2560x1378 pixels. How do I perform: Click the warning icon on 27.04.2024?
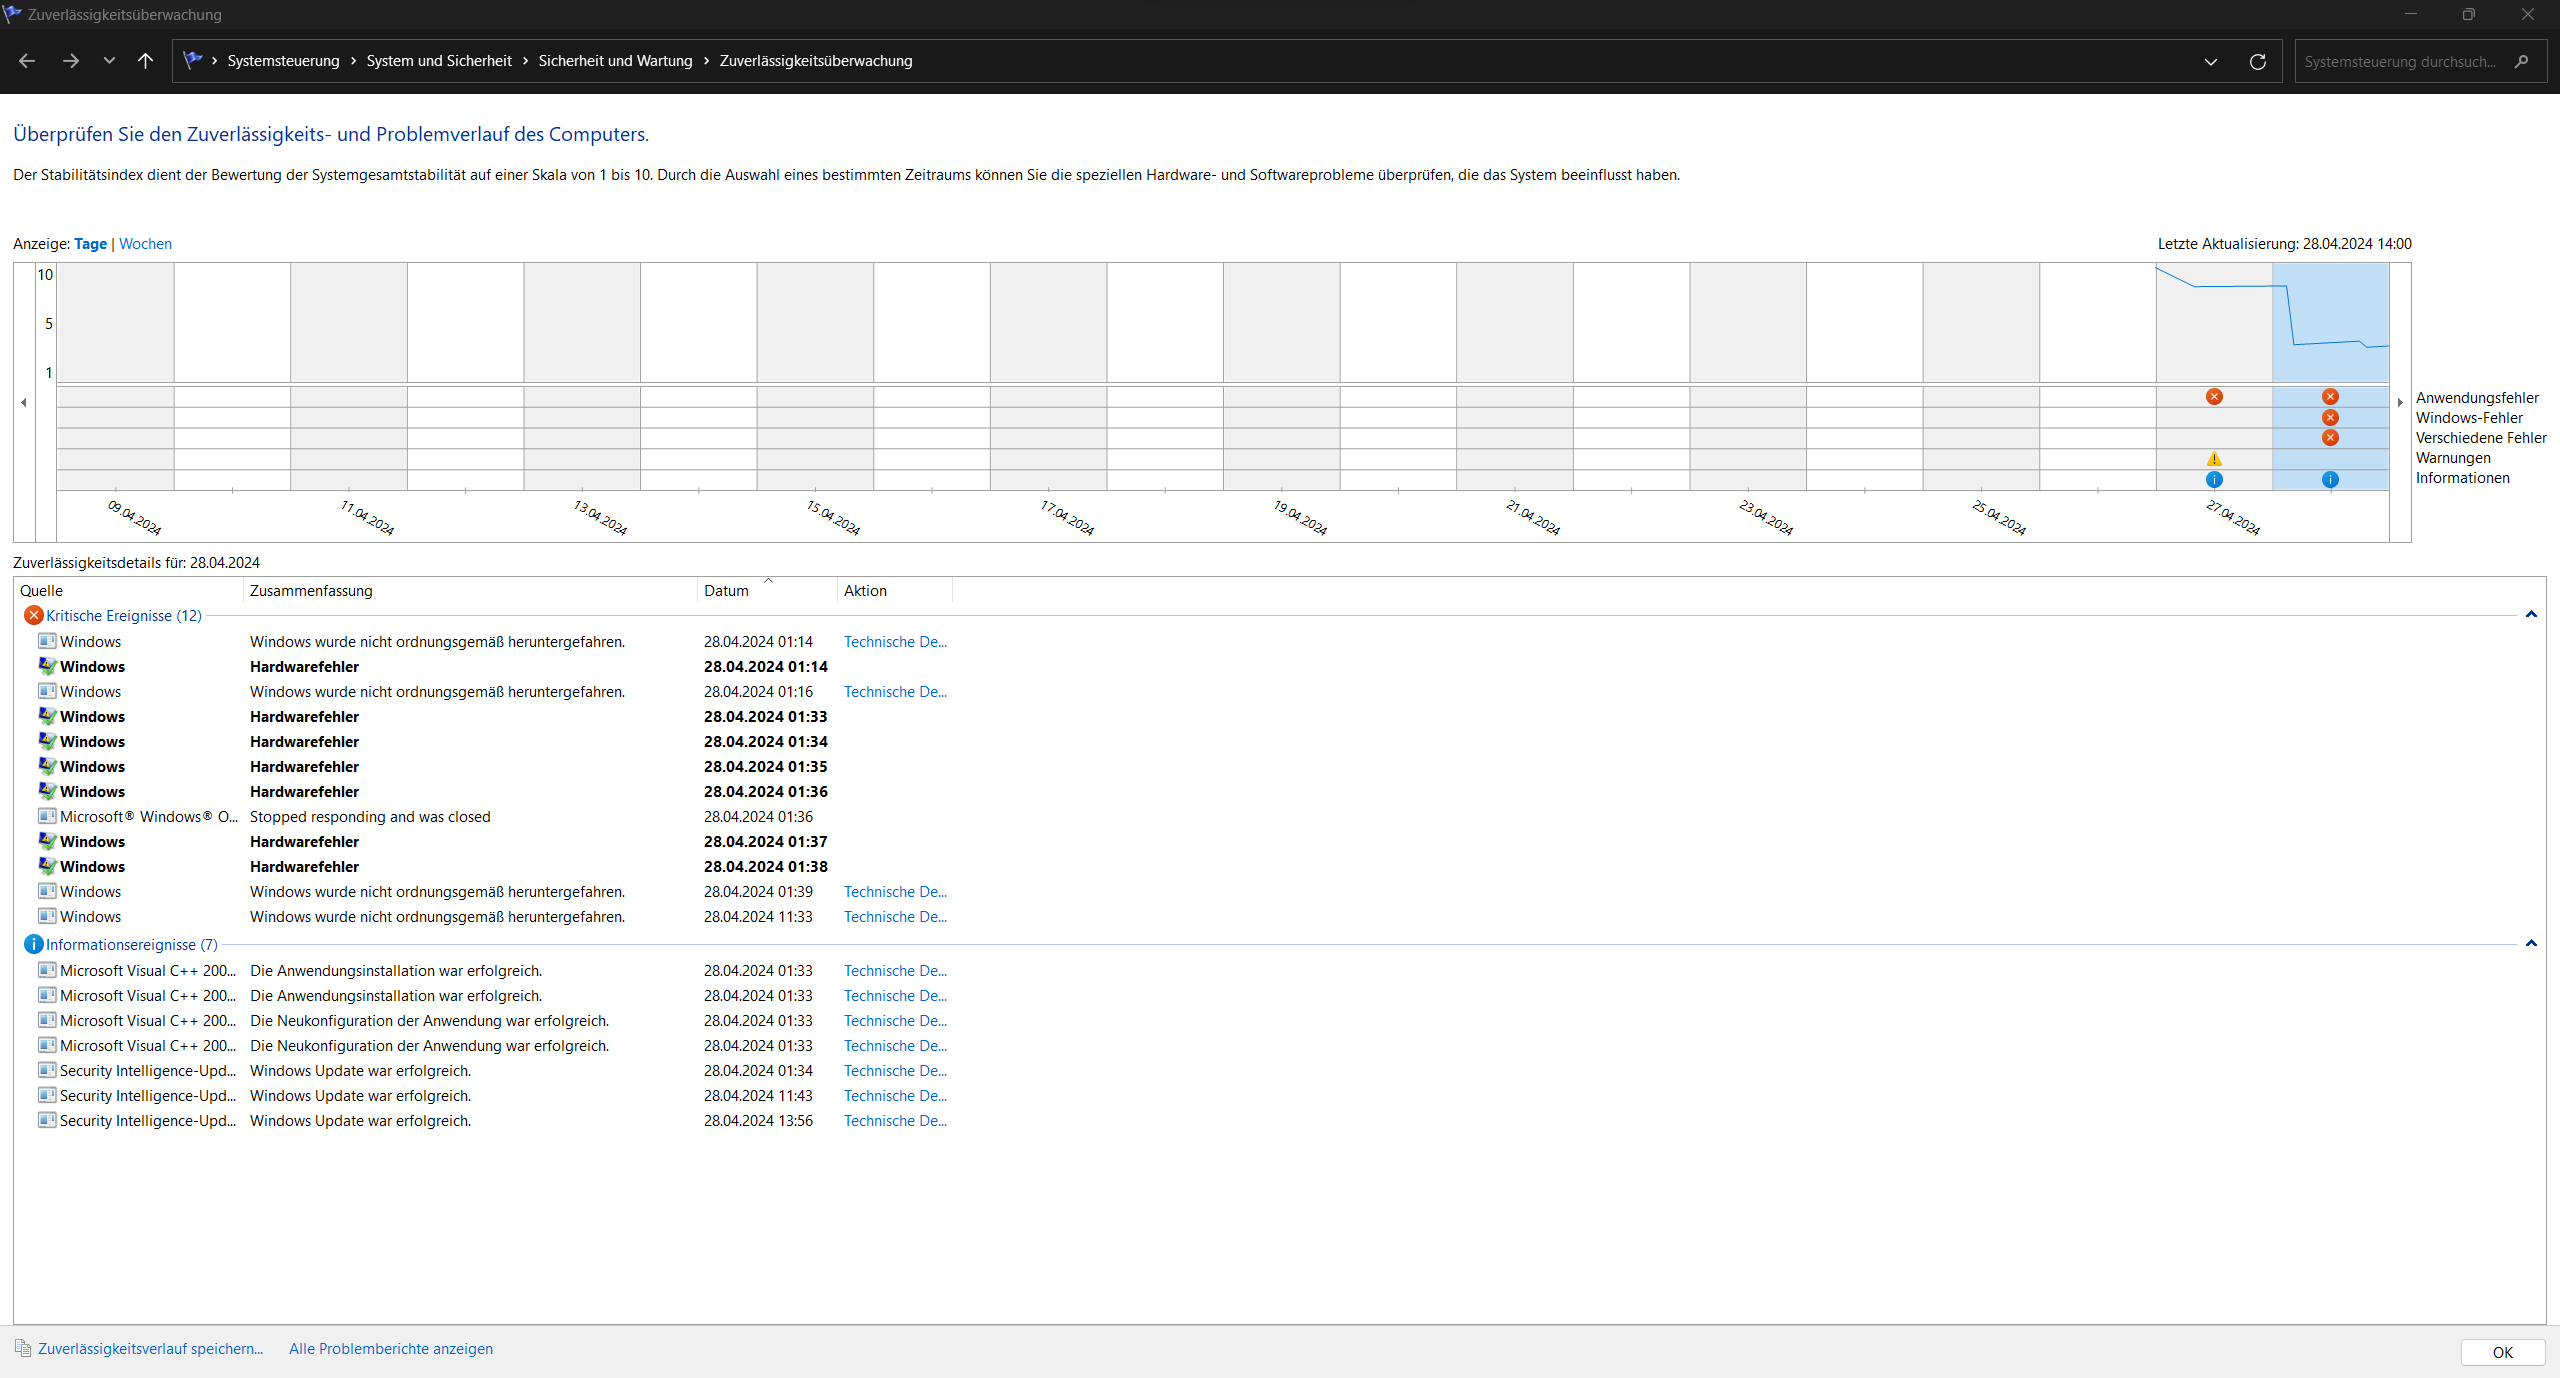[2214, 459]
